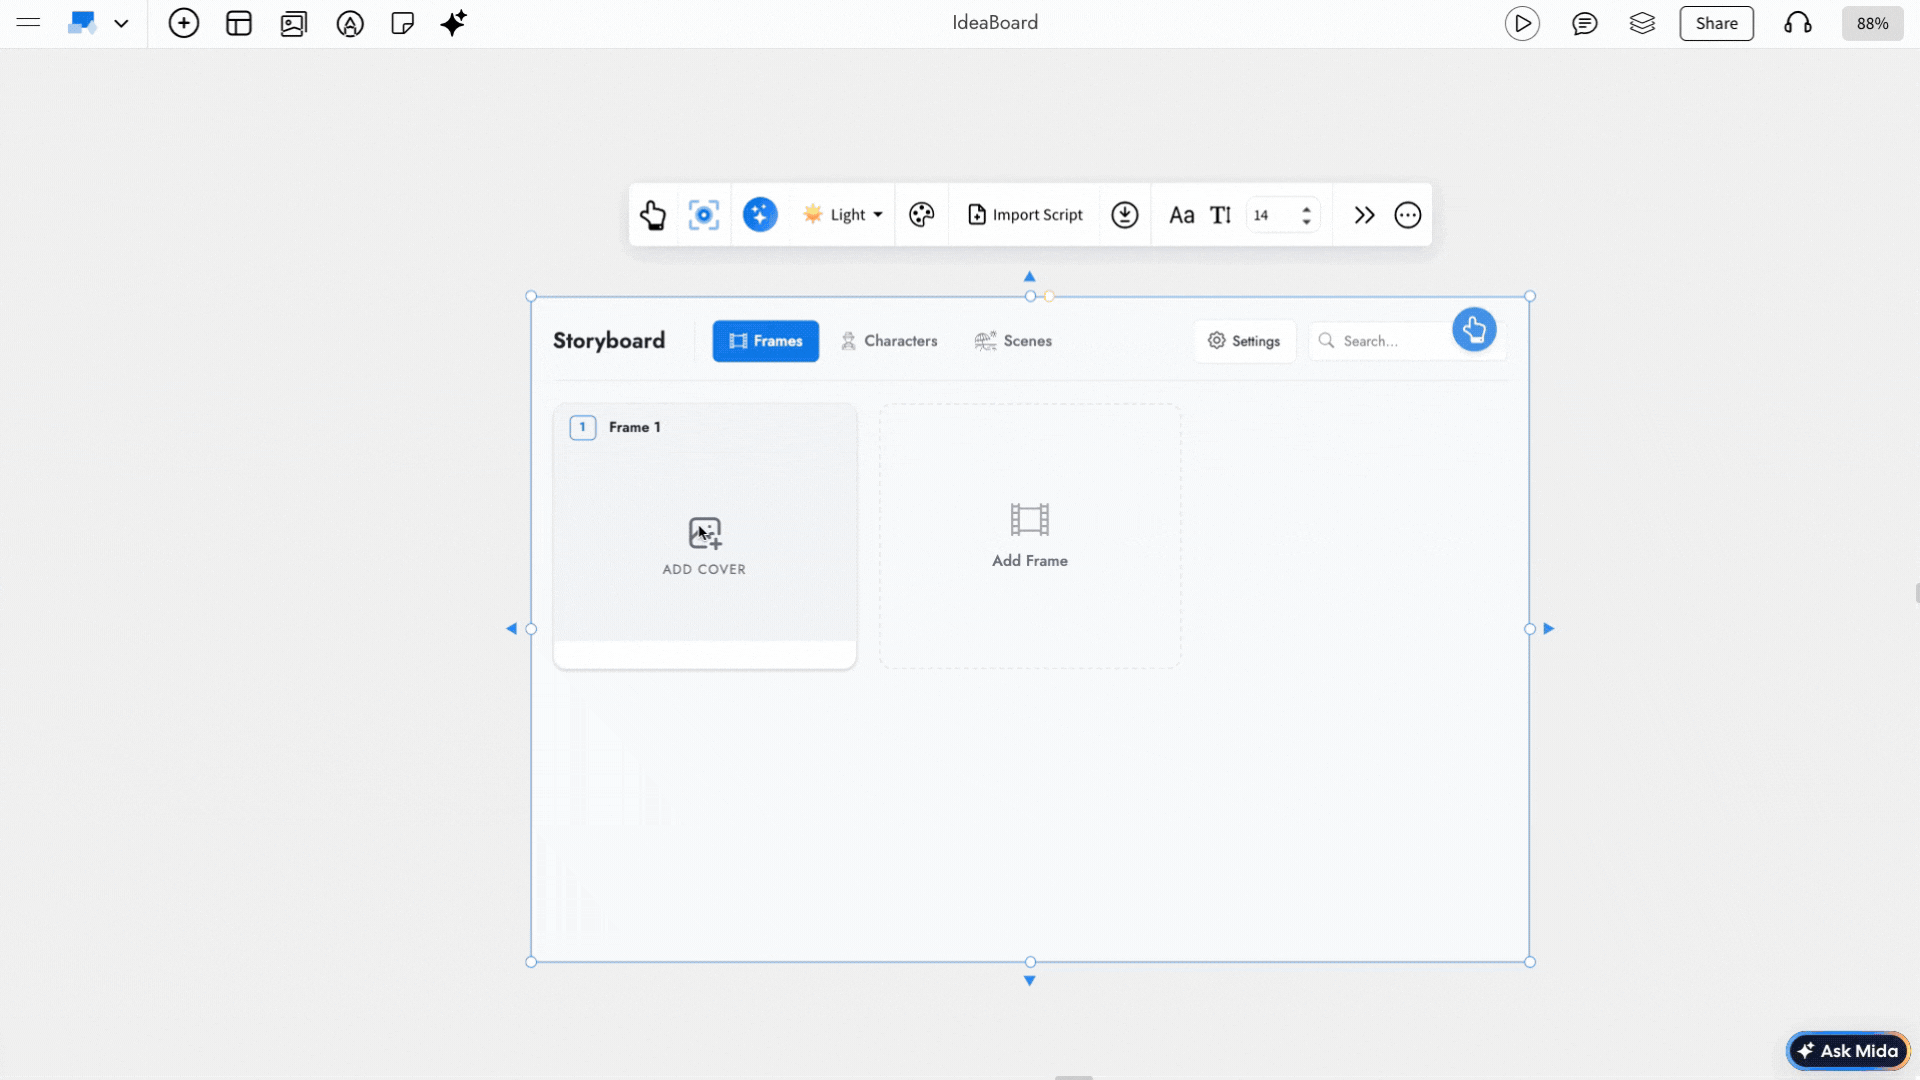Open the Light theme dropdown
The width and height of the screenshot is (1920, 1080).
coord(843,215)
